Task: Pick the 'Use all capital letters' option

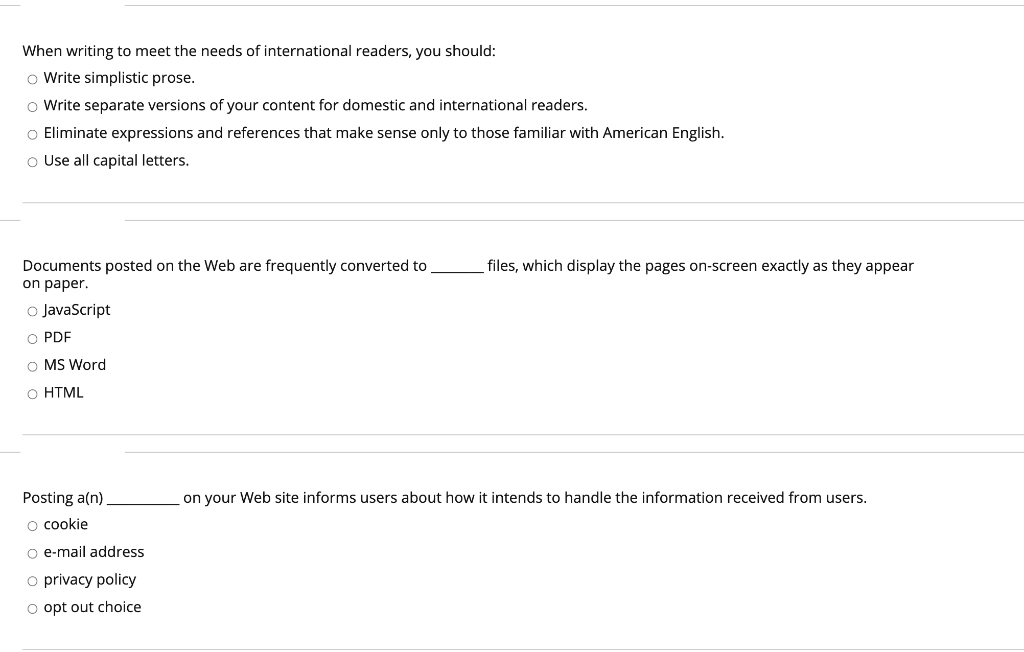Action: click(x=32, y=160)
